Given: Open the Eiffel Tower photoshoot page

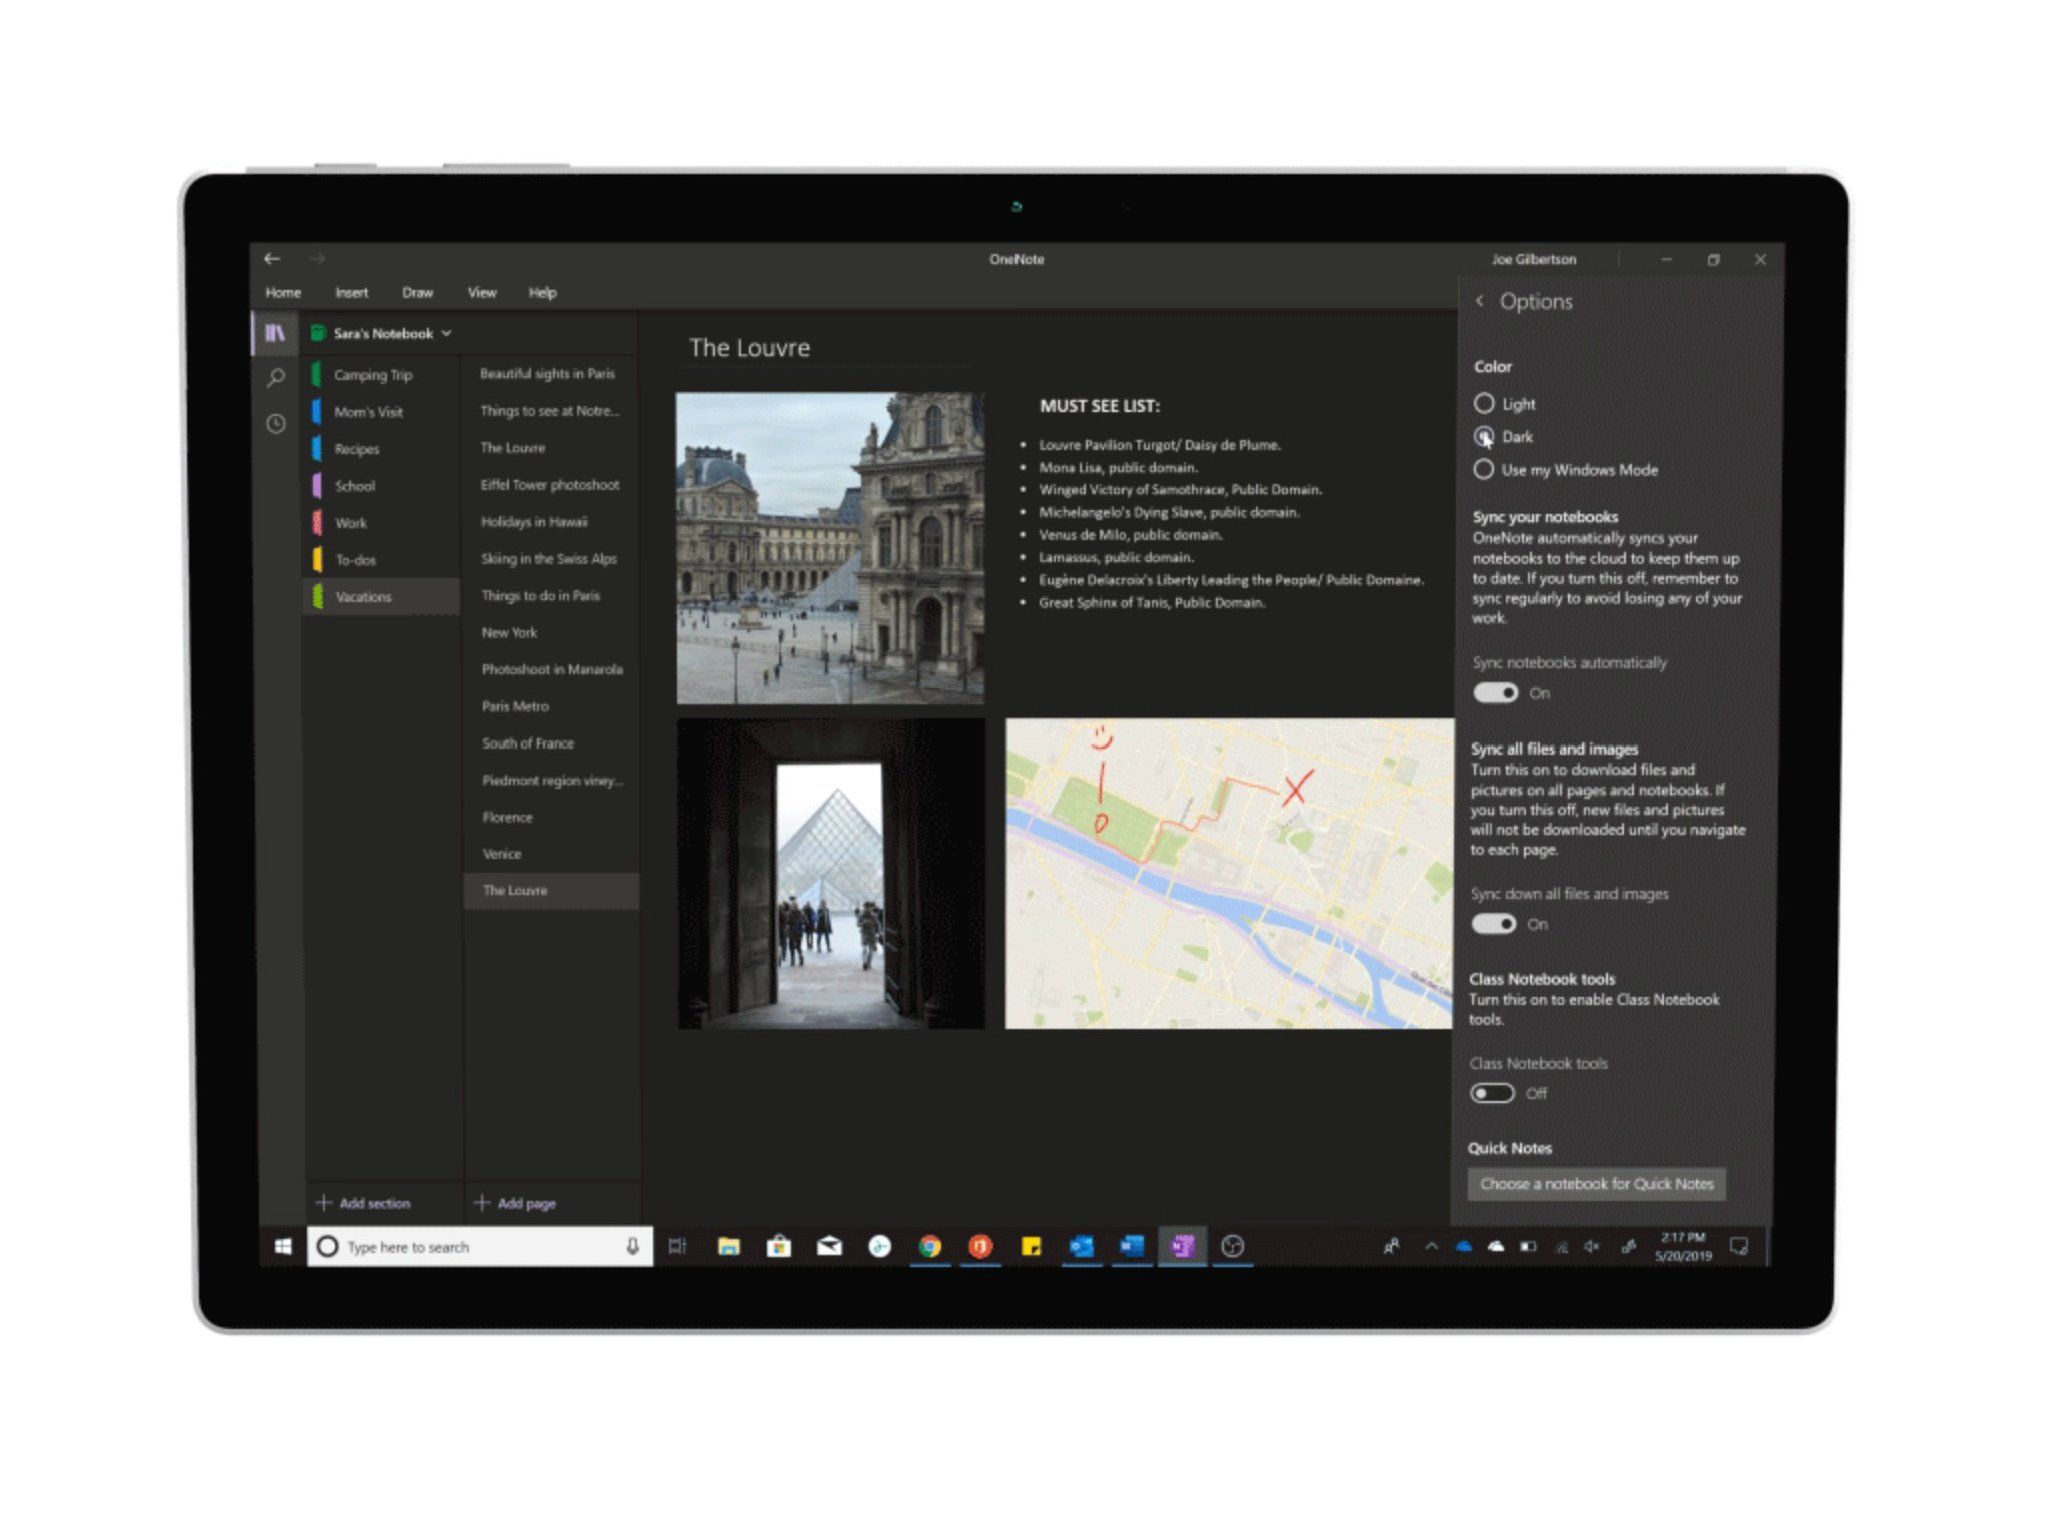Looking at the screenshot, I should [x=550, y=485].
